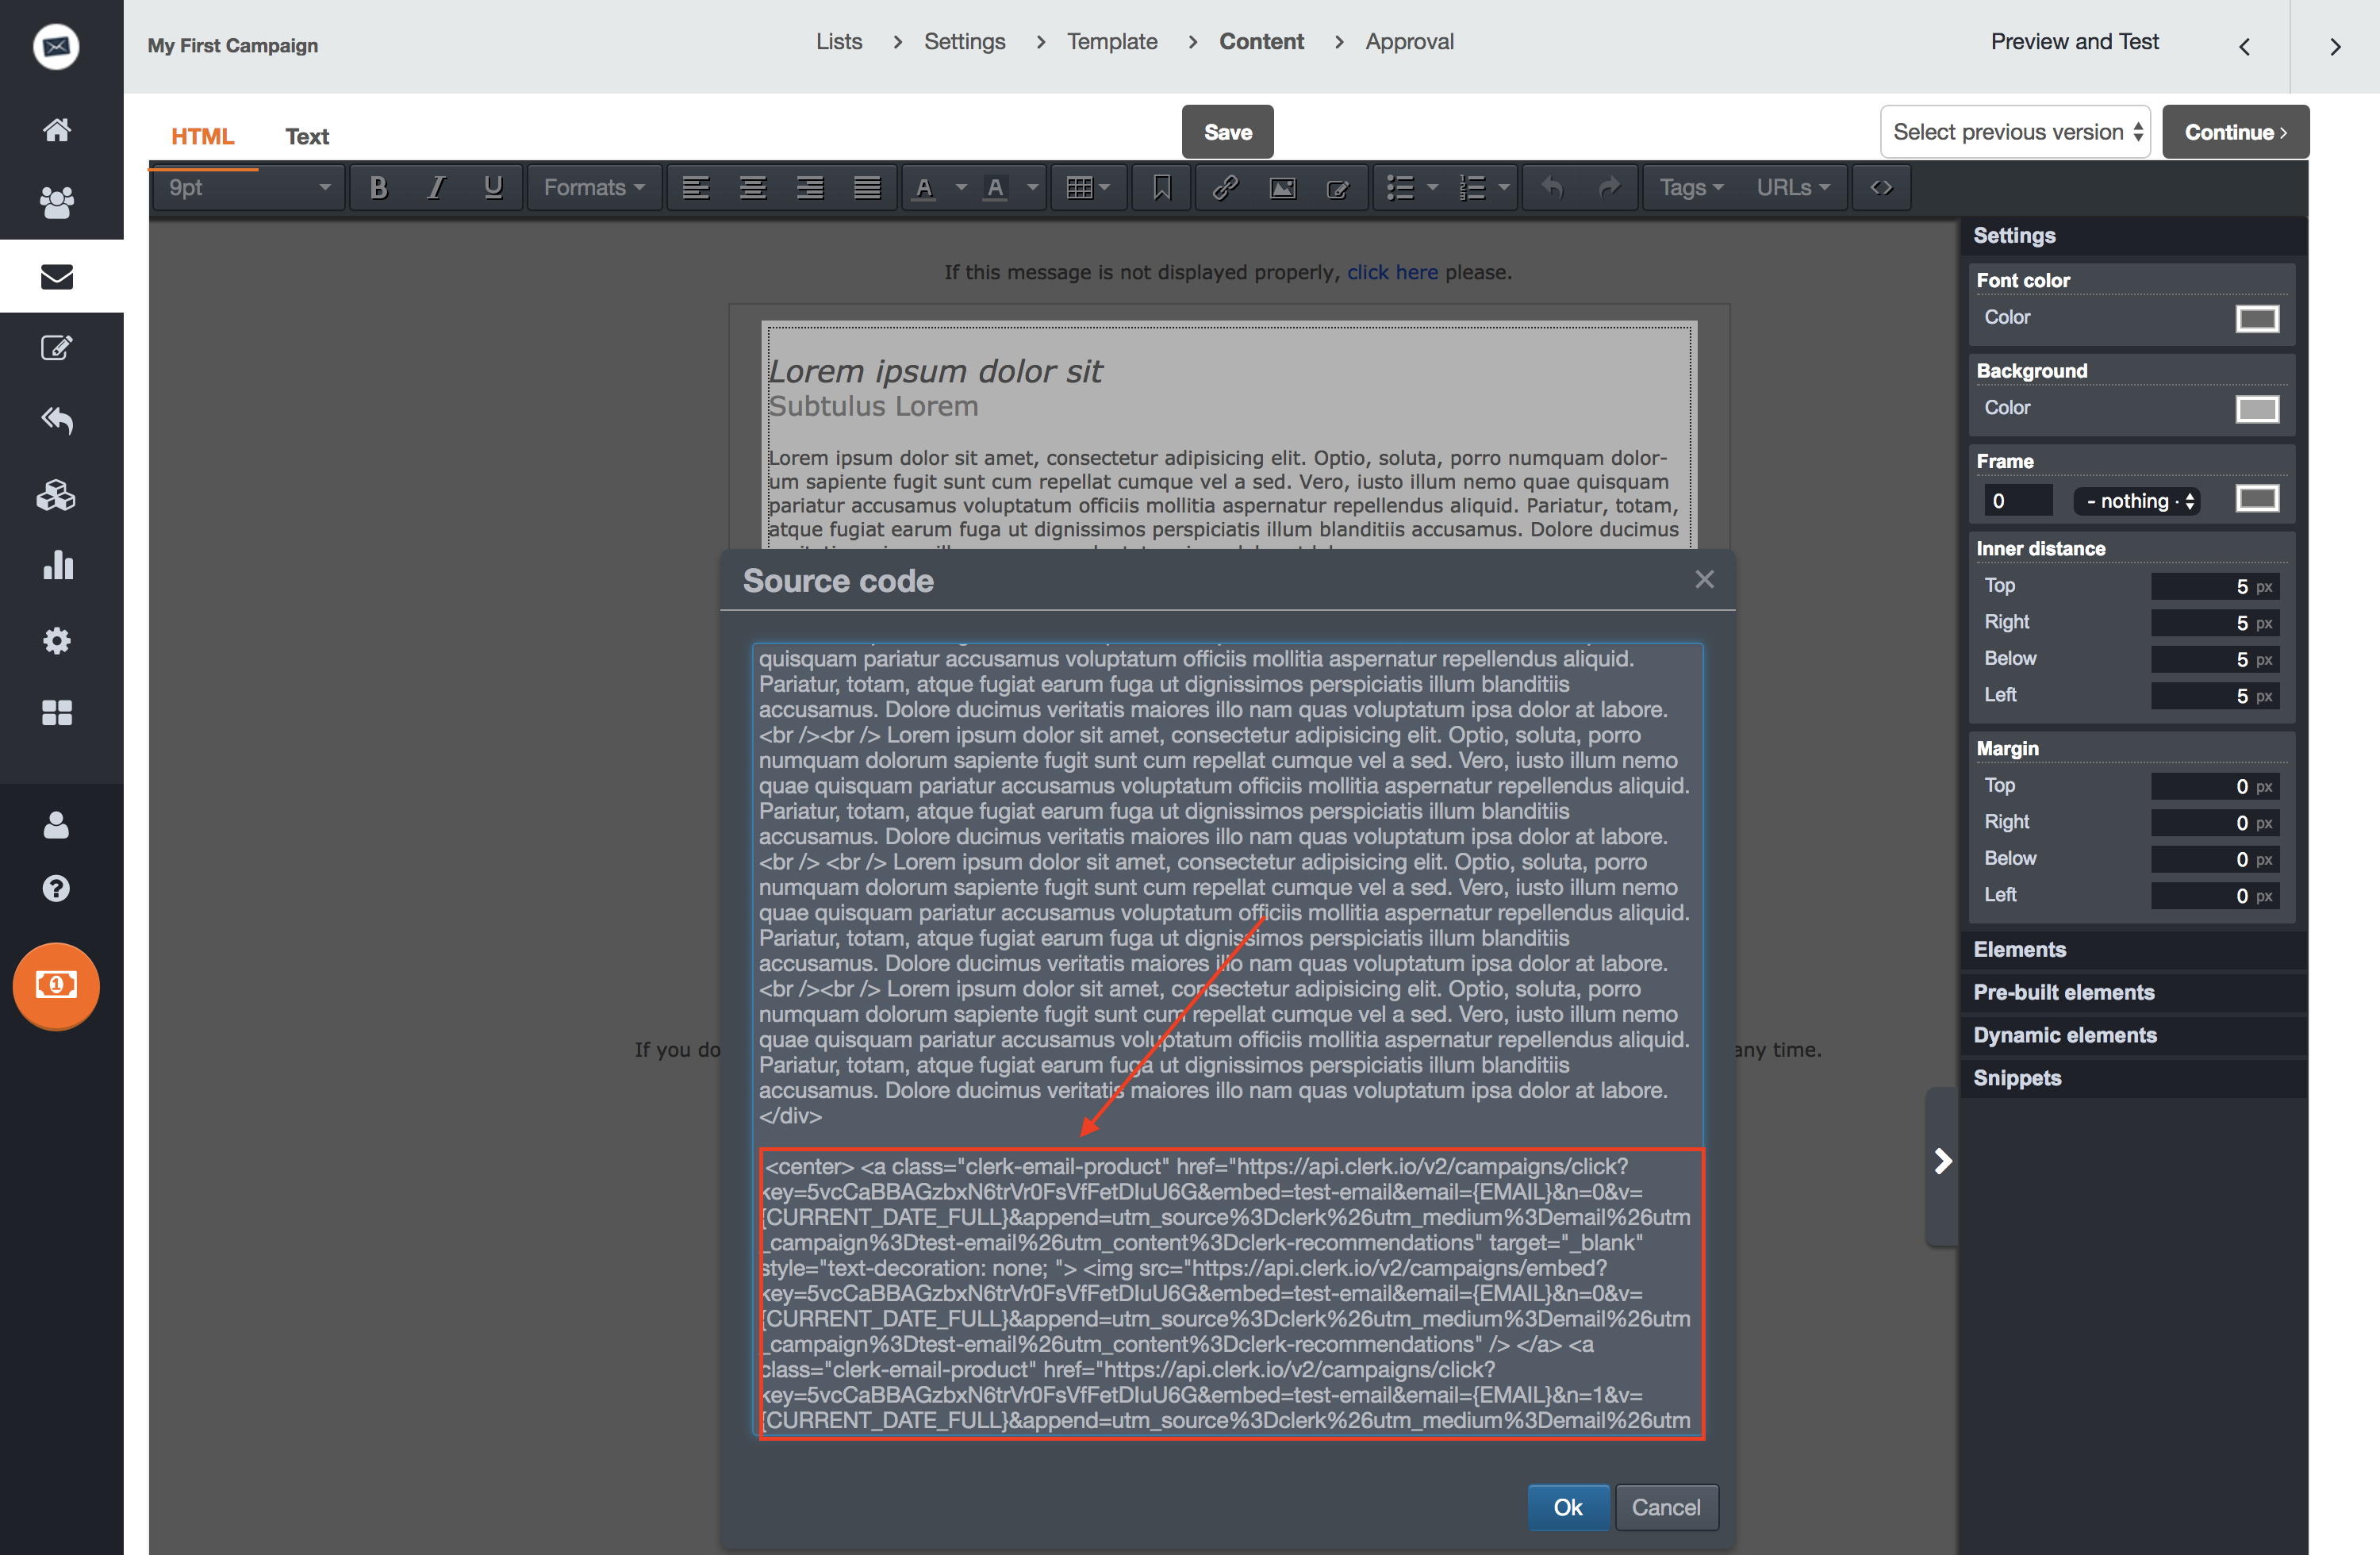This screenshot has width=2380, height=1555.
Task: Switch to the Text tab
Action: pos(306,137)
